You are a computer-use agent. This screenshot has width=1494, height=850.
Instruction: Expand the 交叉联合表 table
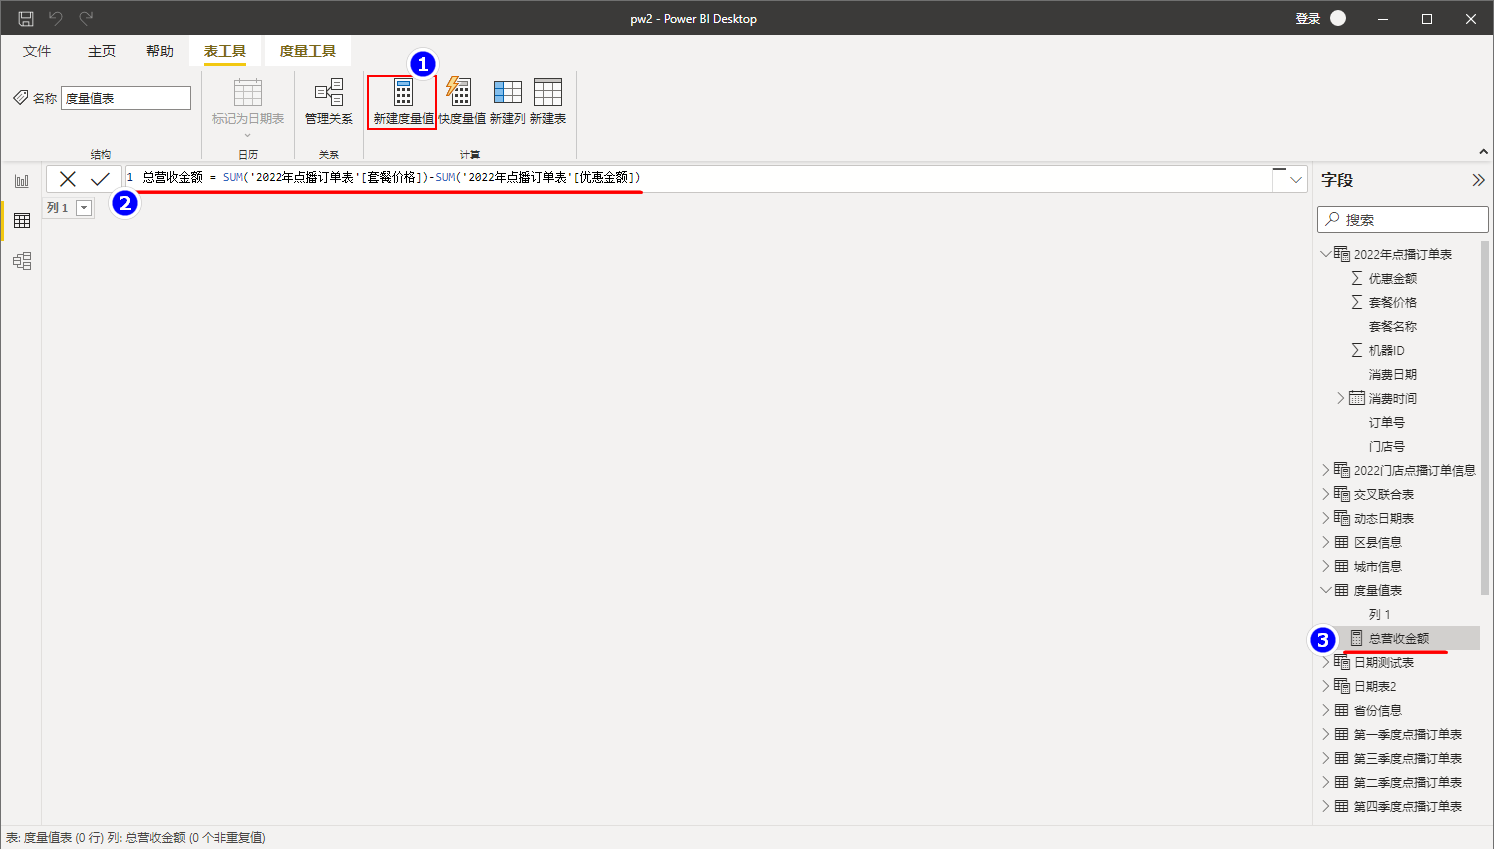[x=1326, y=494]
